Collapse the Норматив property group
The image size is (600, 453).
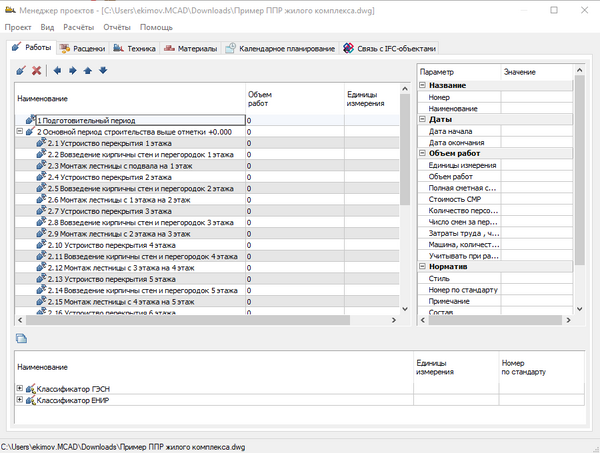click(422, 266)
